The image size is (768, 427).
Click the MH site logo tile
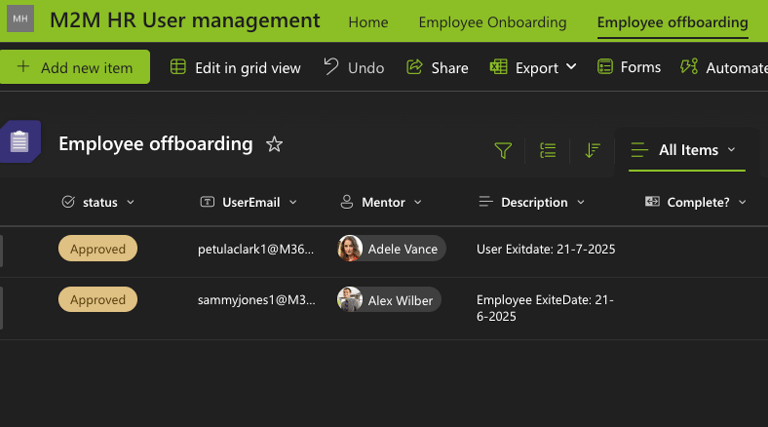20,19
